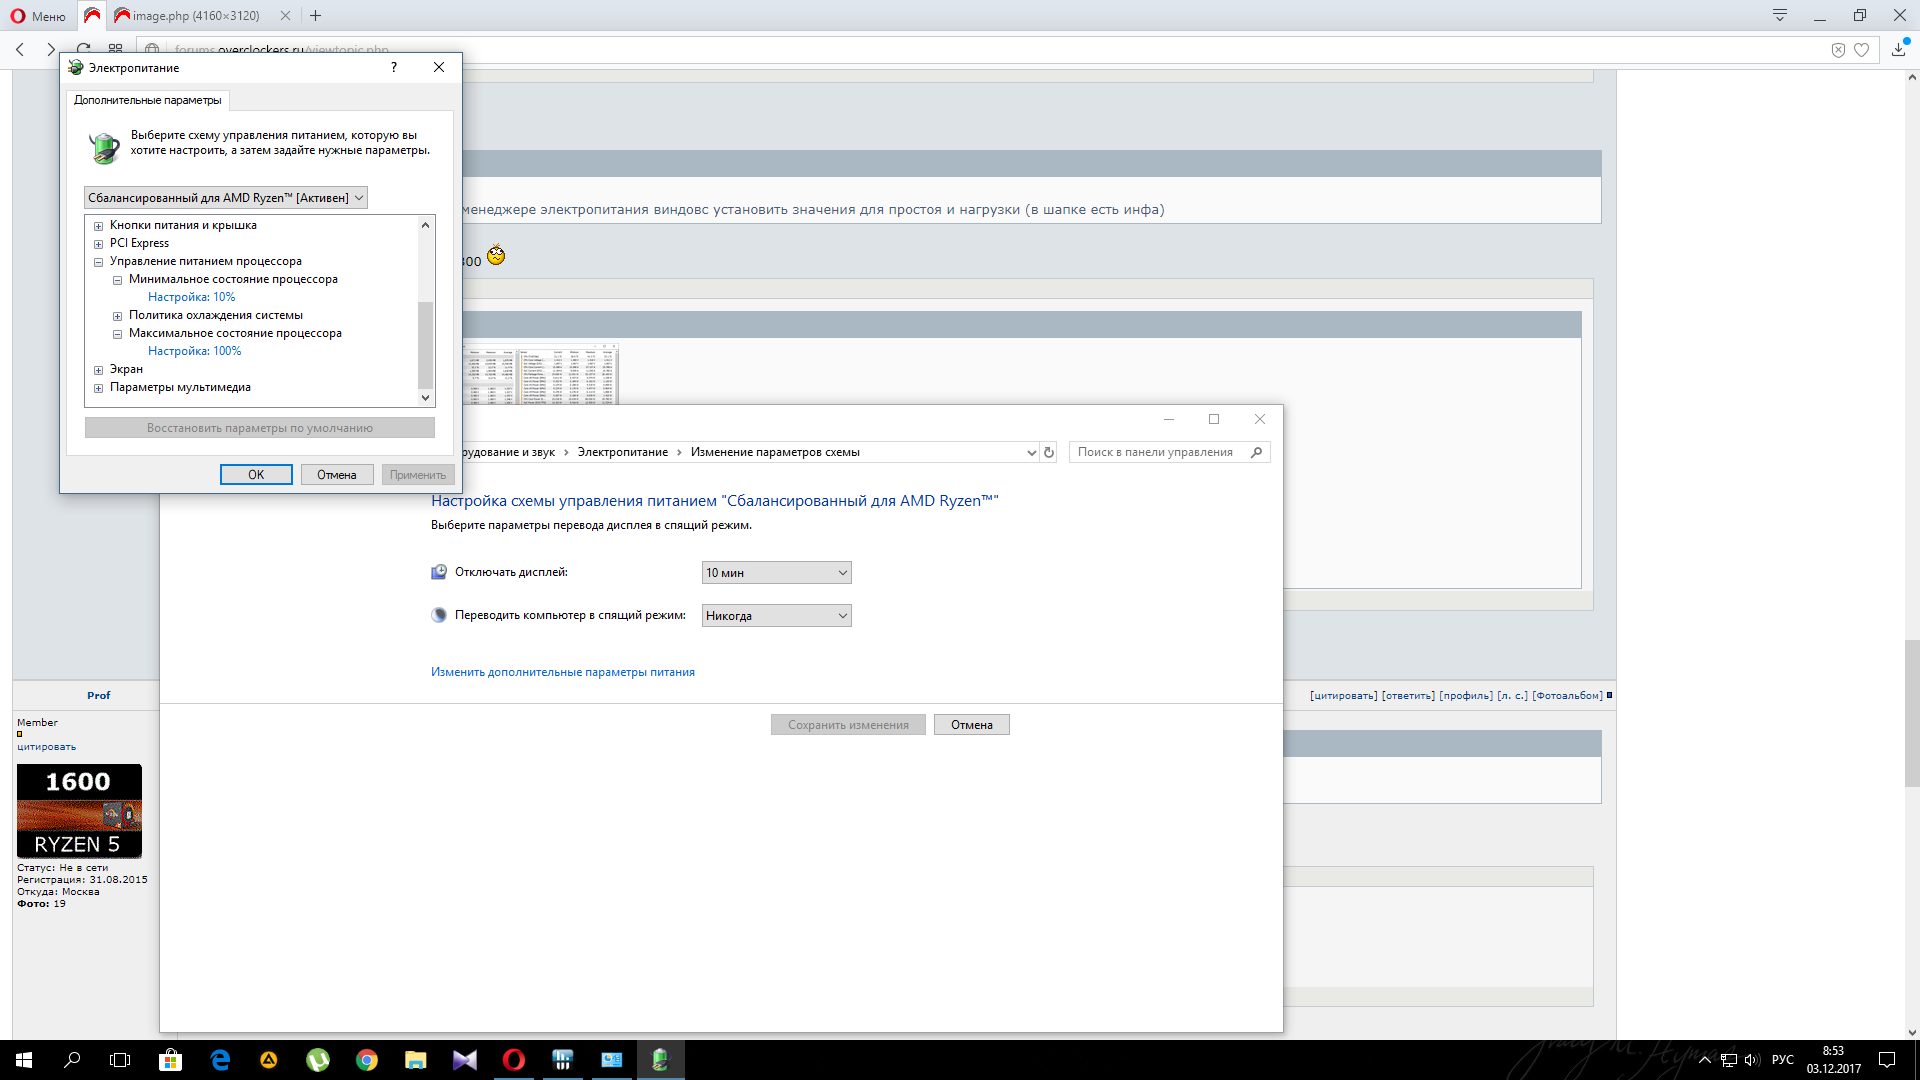Open power scheme selection dropdown
This screenshot has width=1920, height=1080.
click(226, 198)
